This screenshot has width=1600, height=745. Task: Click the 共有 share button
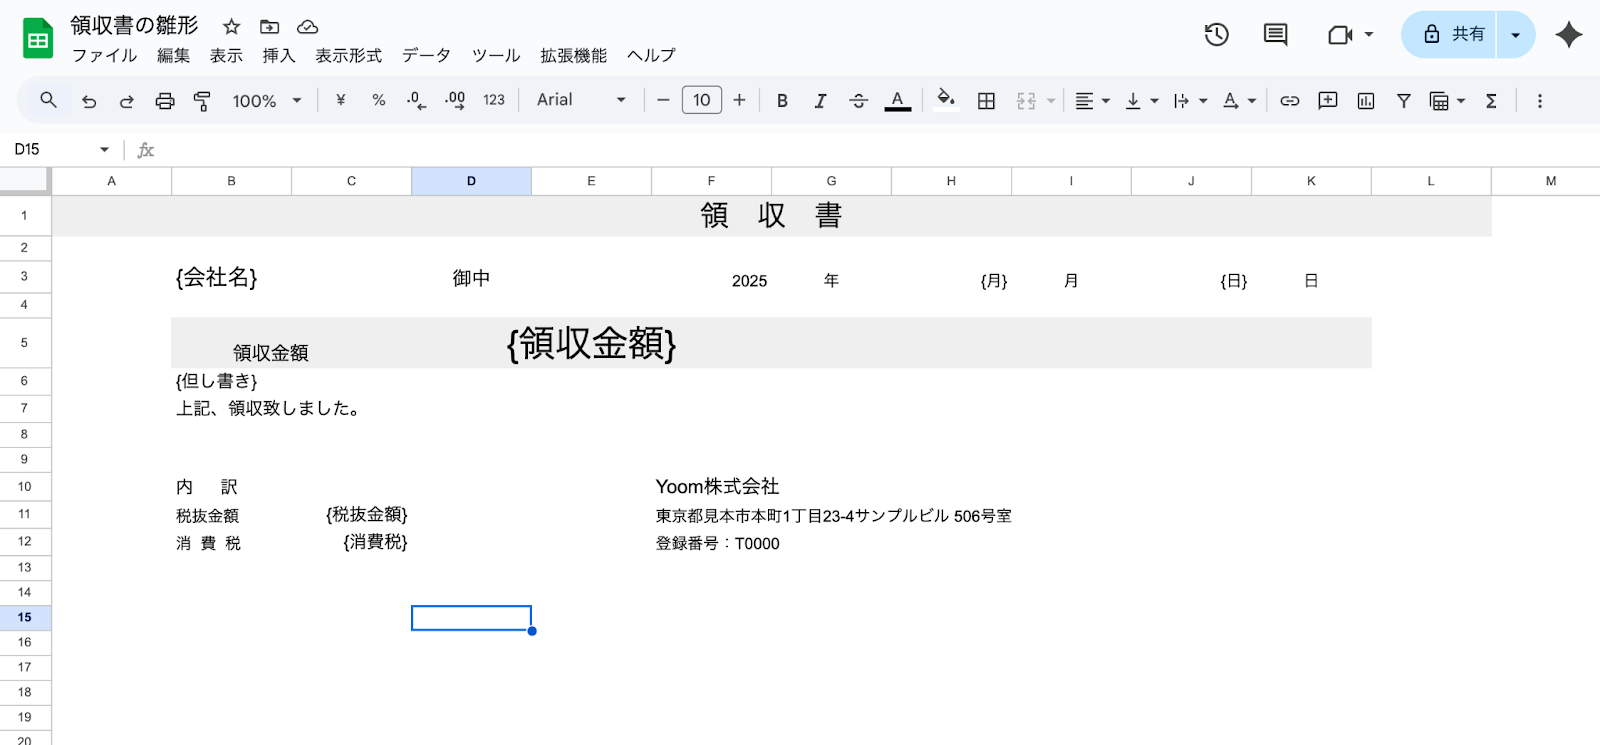click(1448, 35)
